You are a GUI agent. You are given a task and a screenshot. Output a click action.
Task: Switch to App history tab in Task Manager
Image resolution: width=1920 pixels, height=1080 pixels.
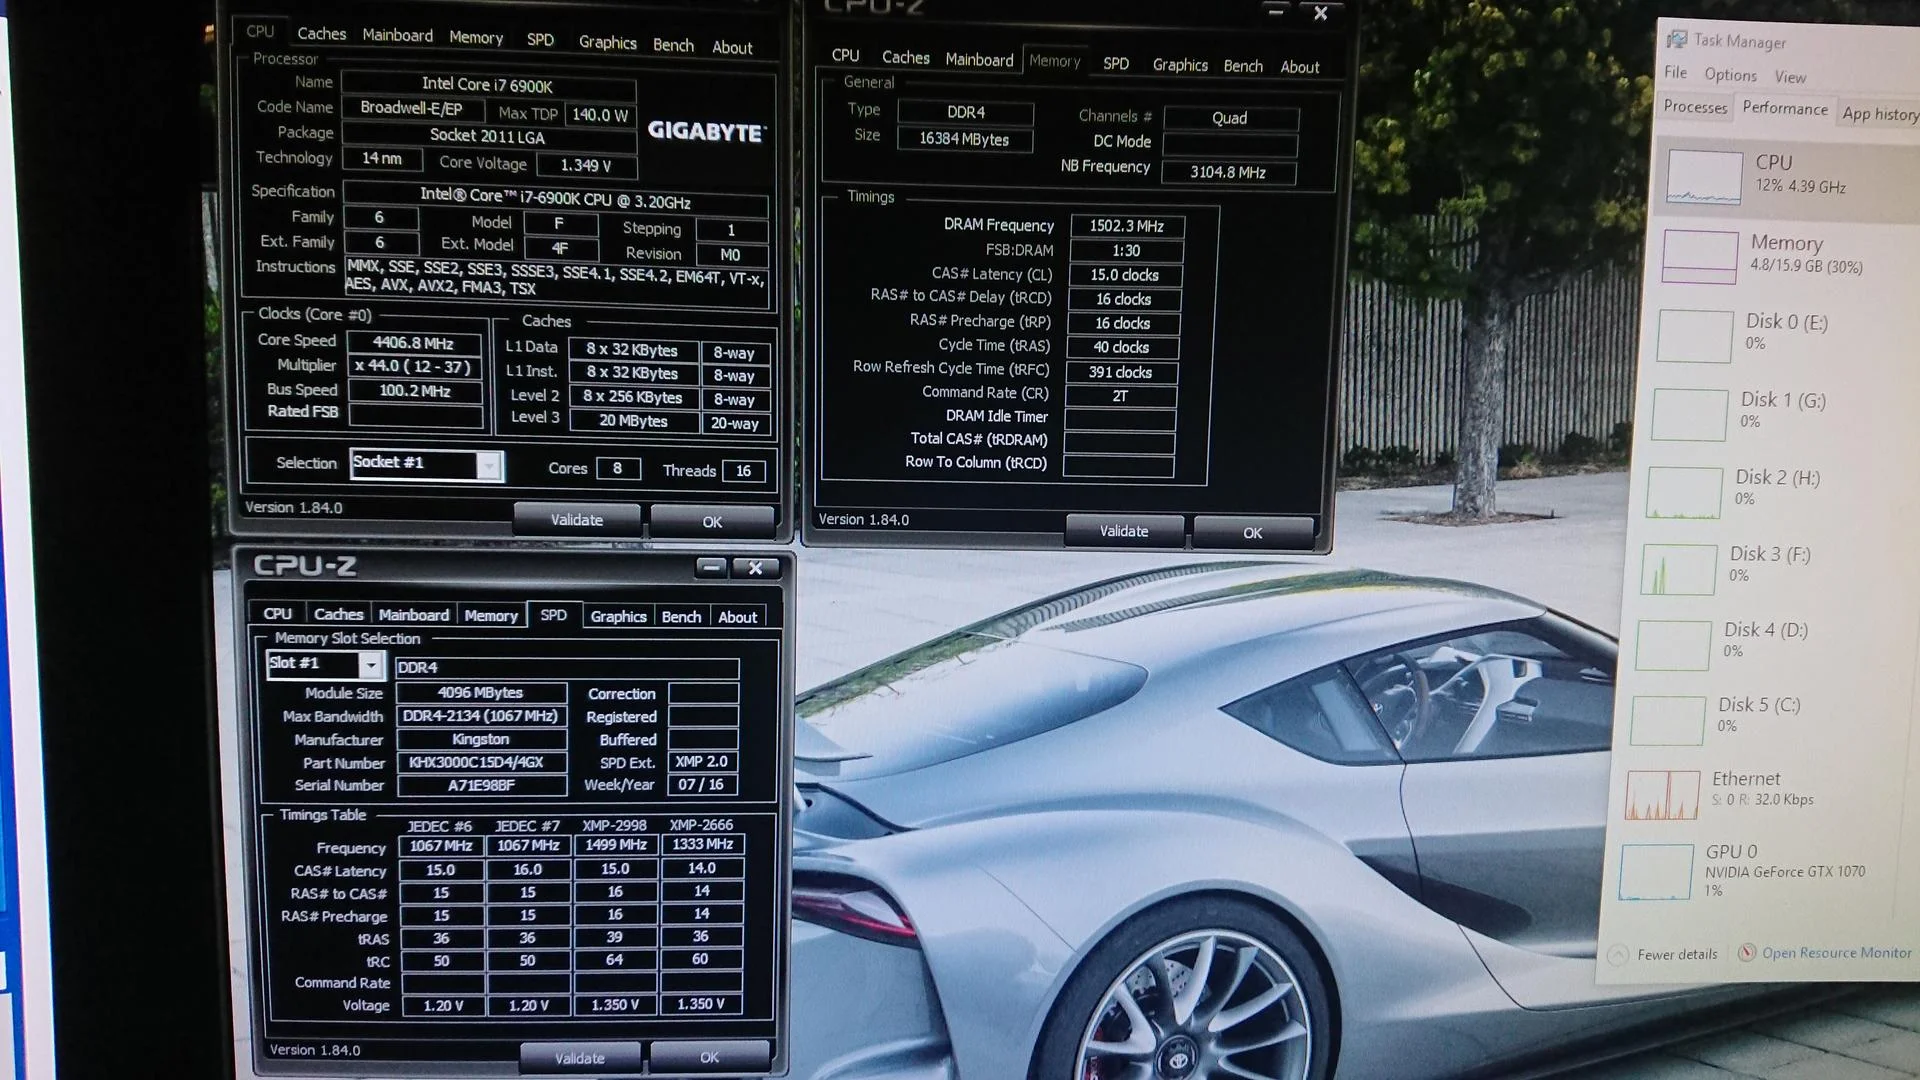tap(1879, 114)
